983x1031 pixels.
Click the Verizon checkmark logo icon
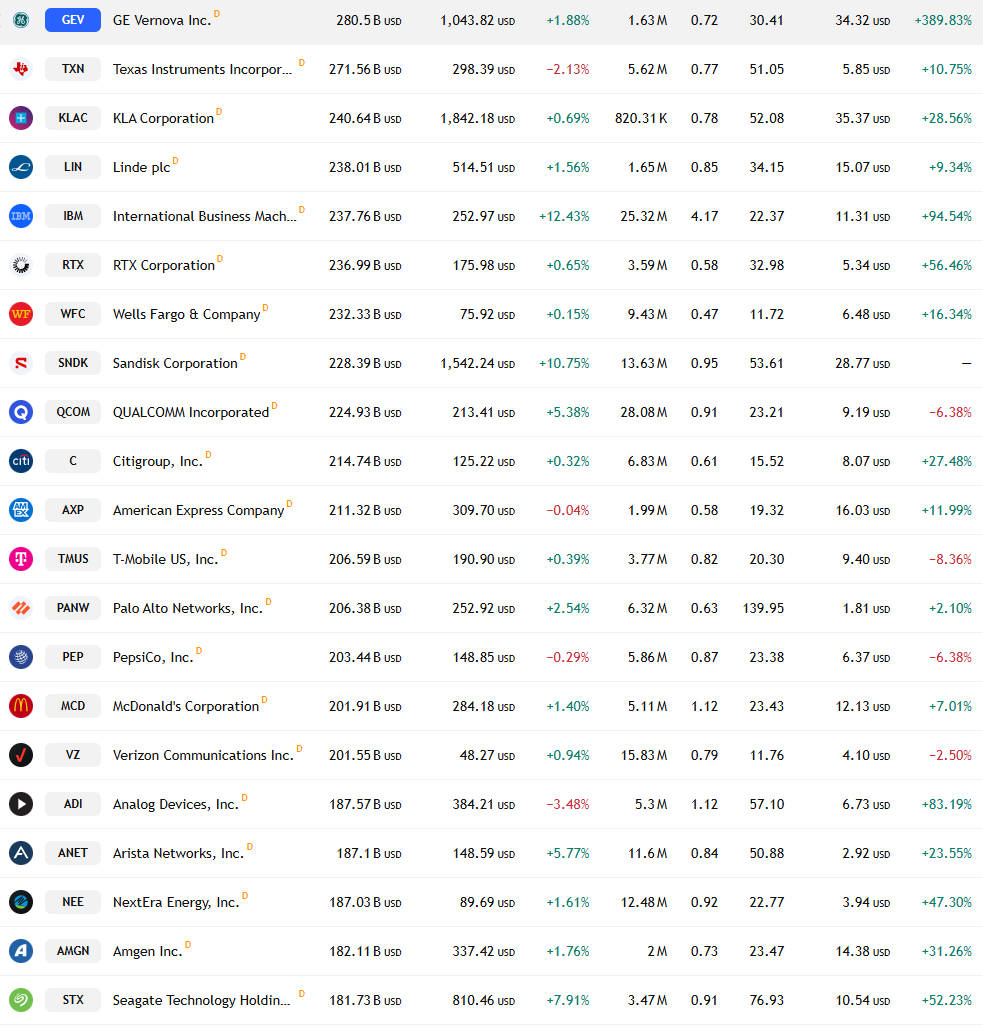click(21, 755)
